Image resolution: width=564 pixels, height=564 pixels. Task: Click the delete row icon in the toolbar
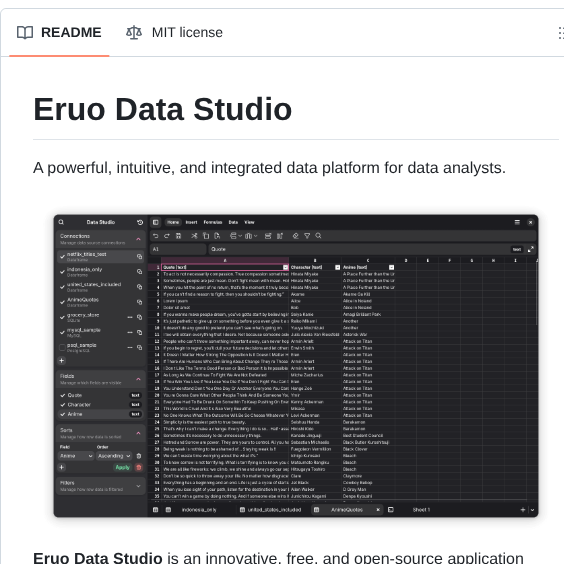pos(268,236)
